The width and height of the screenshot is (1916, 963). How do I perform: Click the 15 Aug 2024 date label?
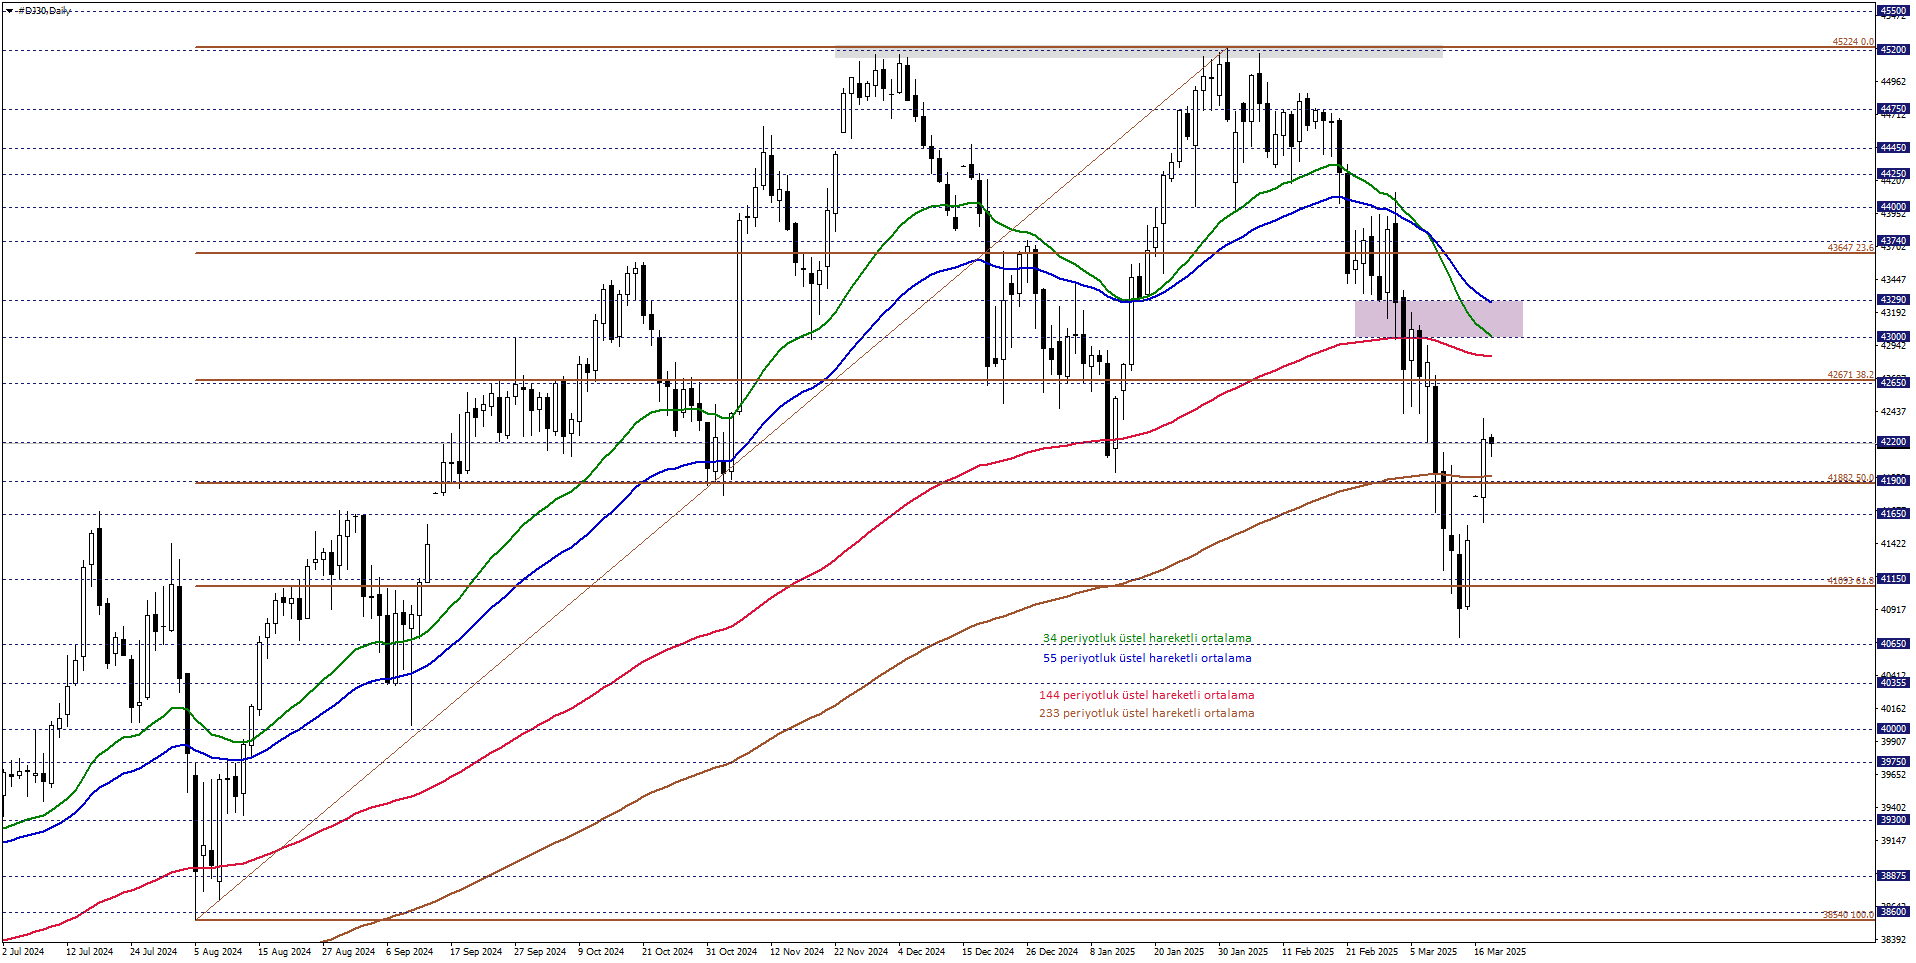[284, 952]
